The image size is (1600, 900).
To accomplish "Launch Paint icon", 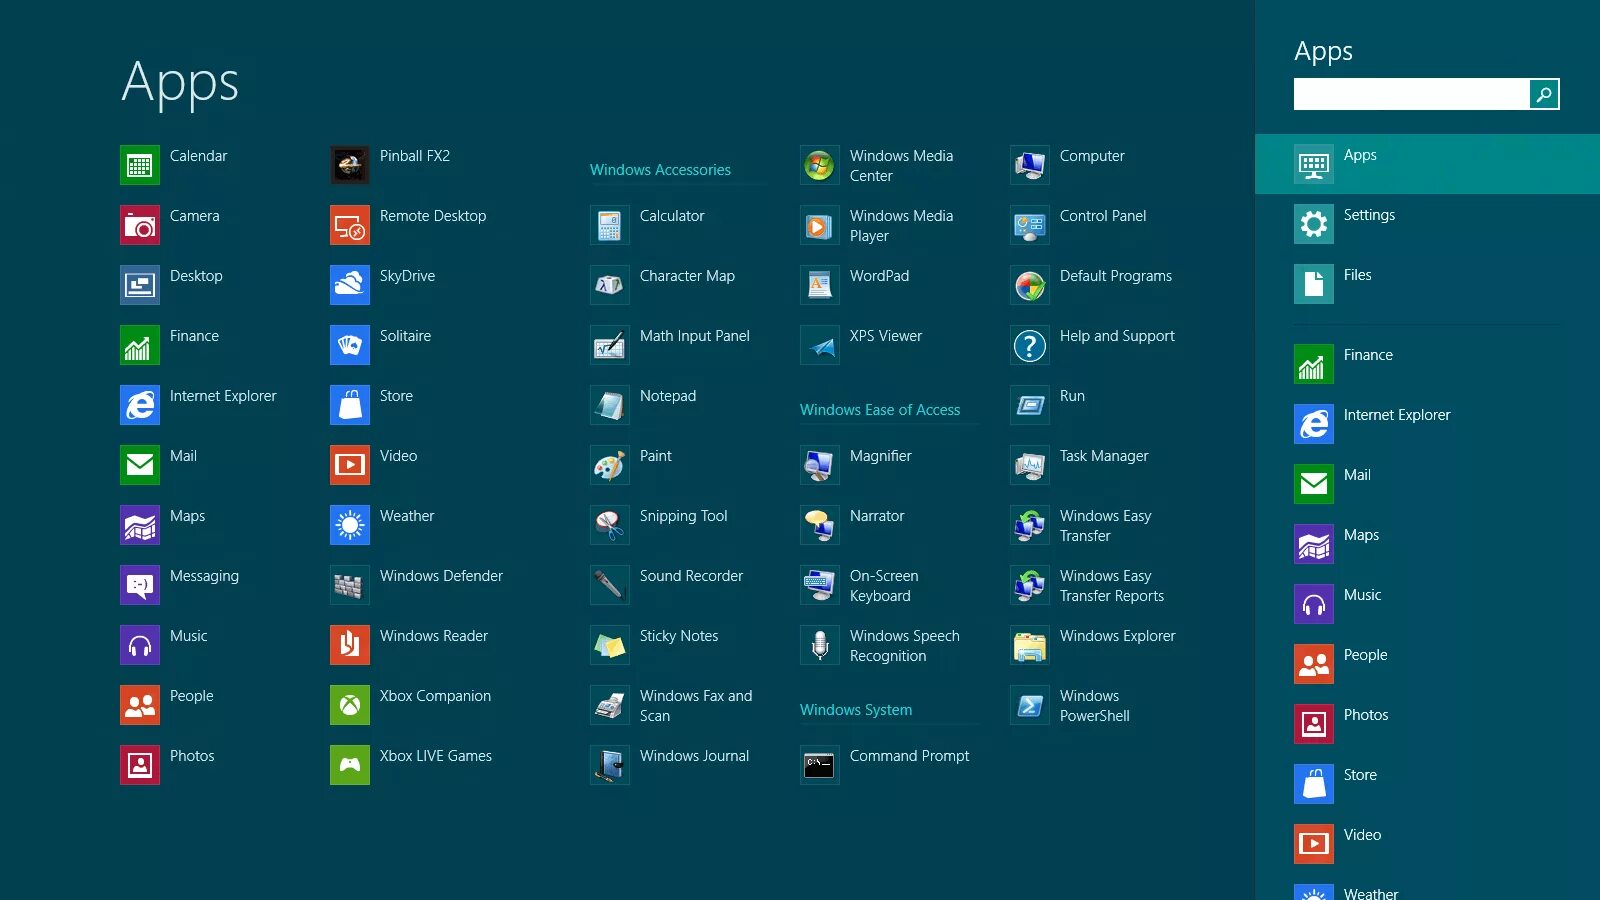I will tap(610, 465).
